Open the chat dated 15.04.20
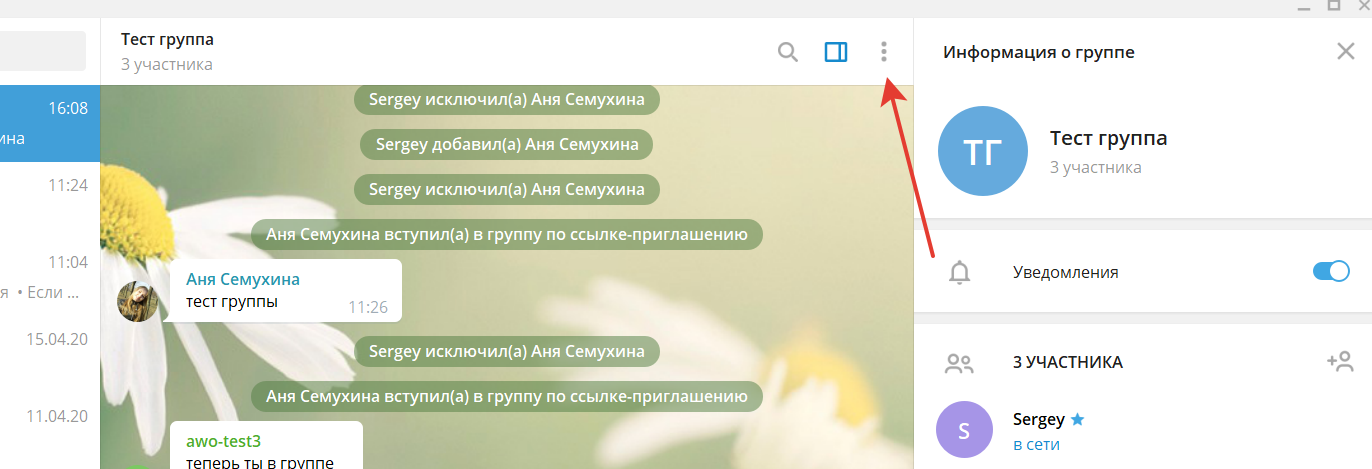 [50, 340]
